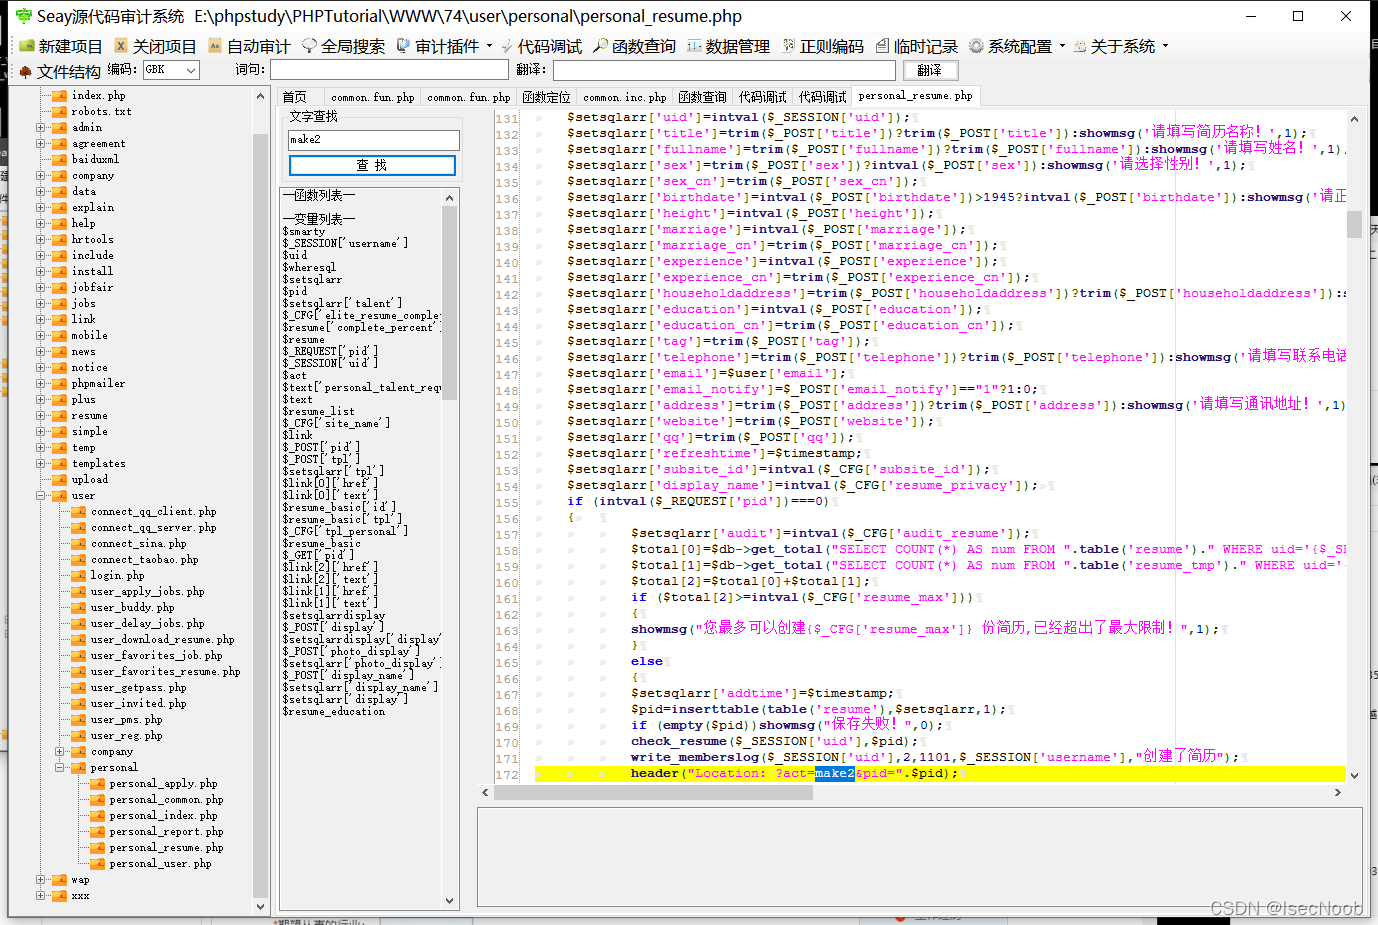Click the 查找 (find) button
The image size is (1378, 925).
[x=371, y=165]
